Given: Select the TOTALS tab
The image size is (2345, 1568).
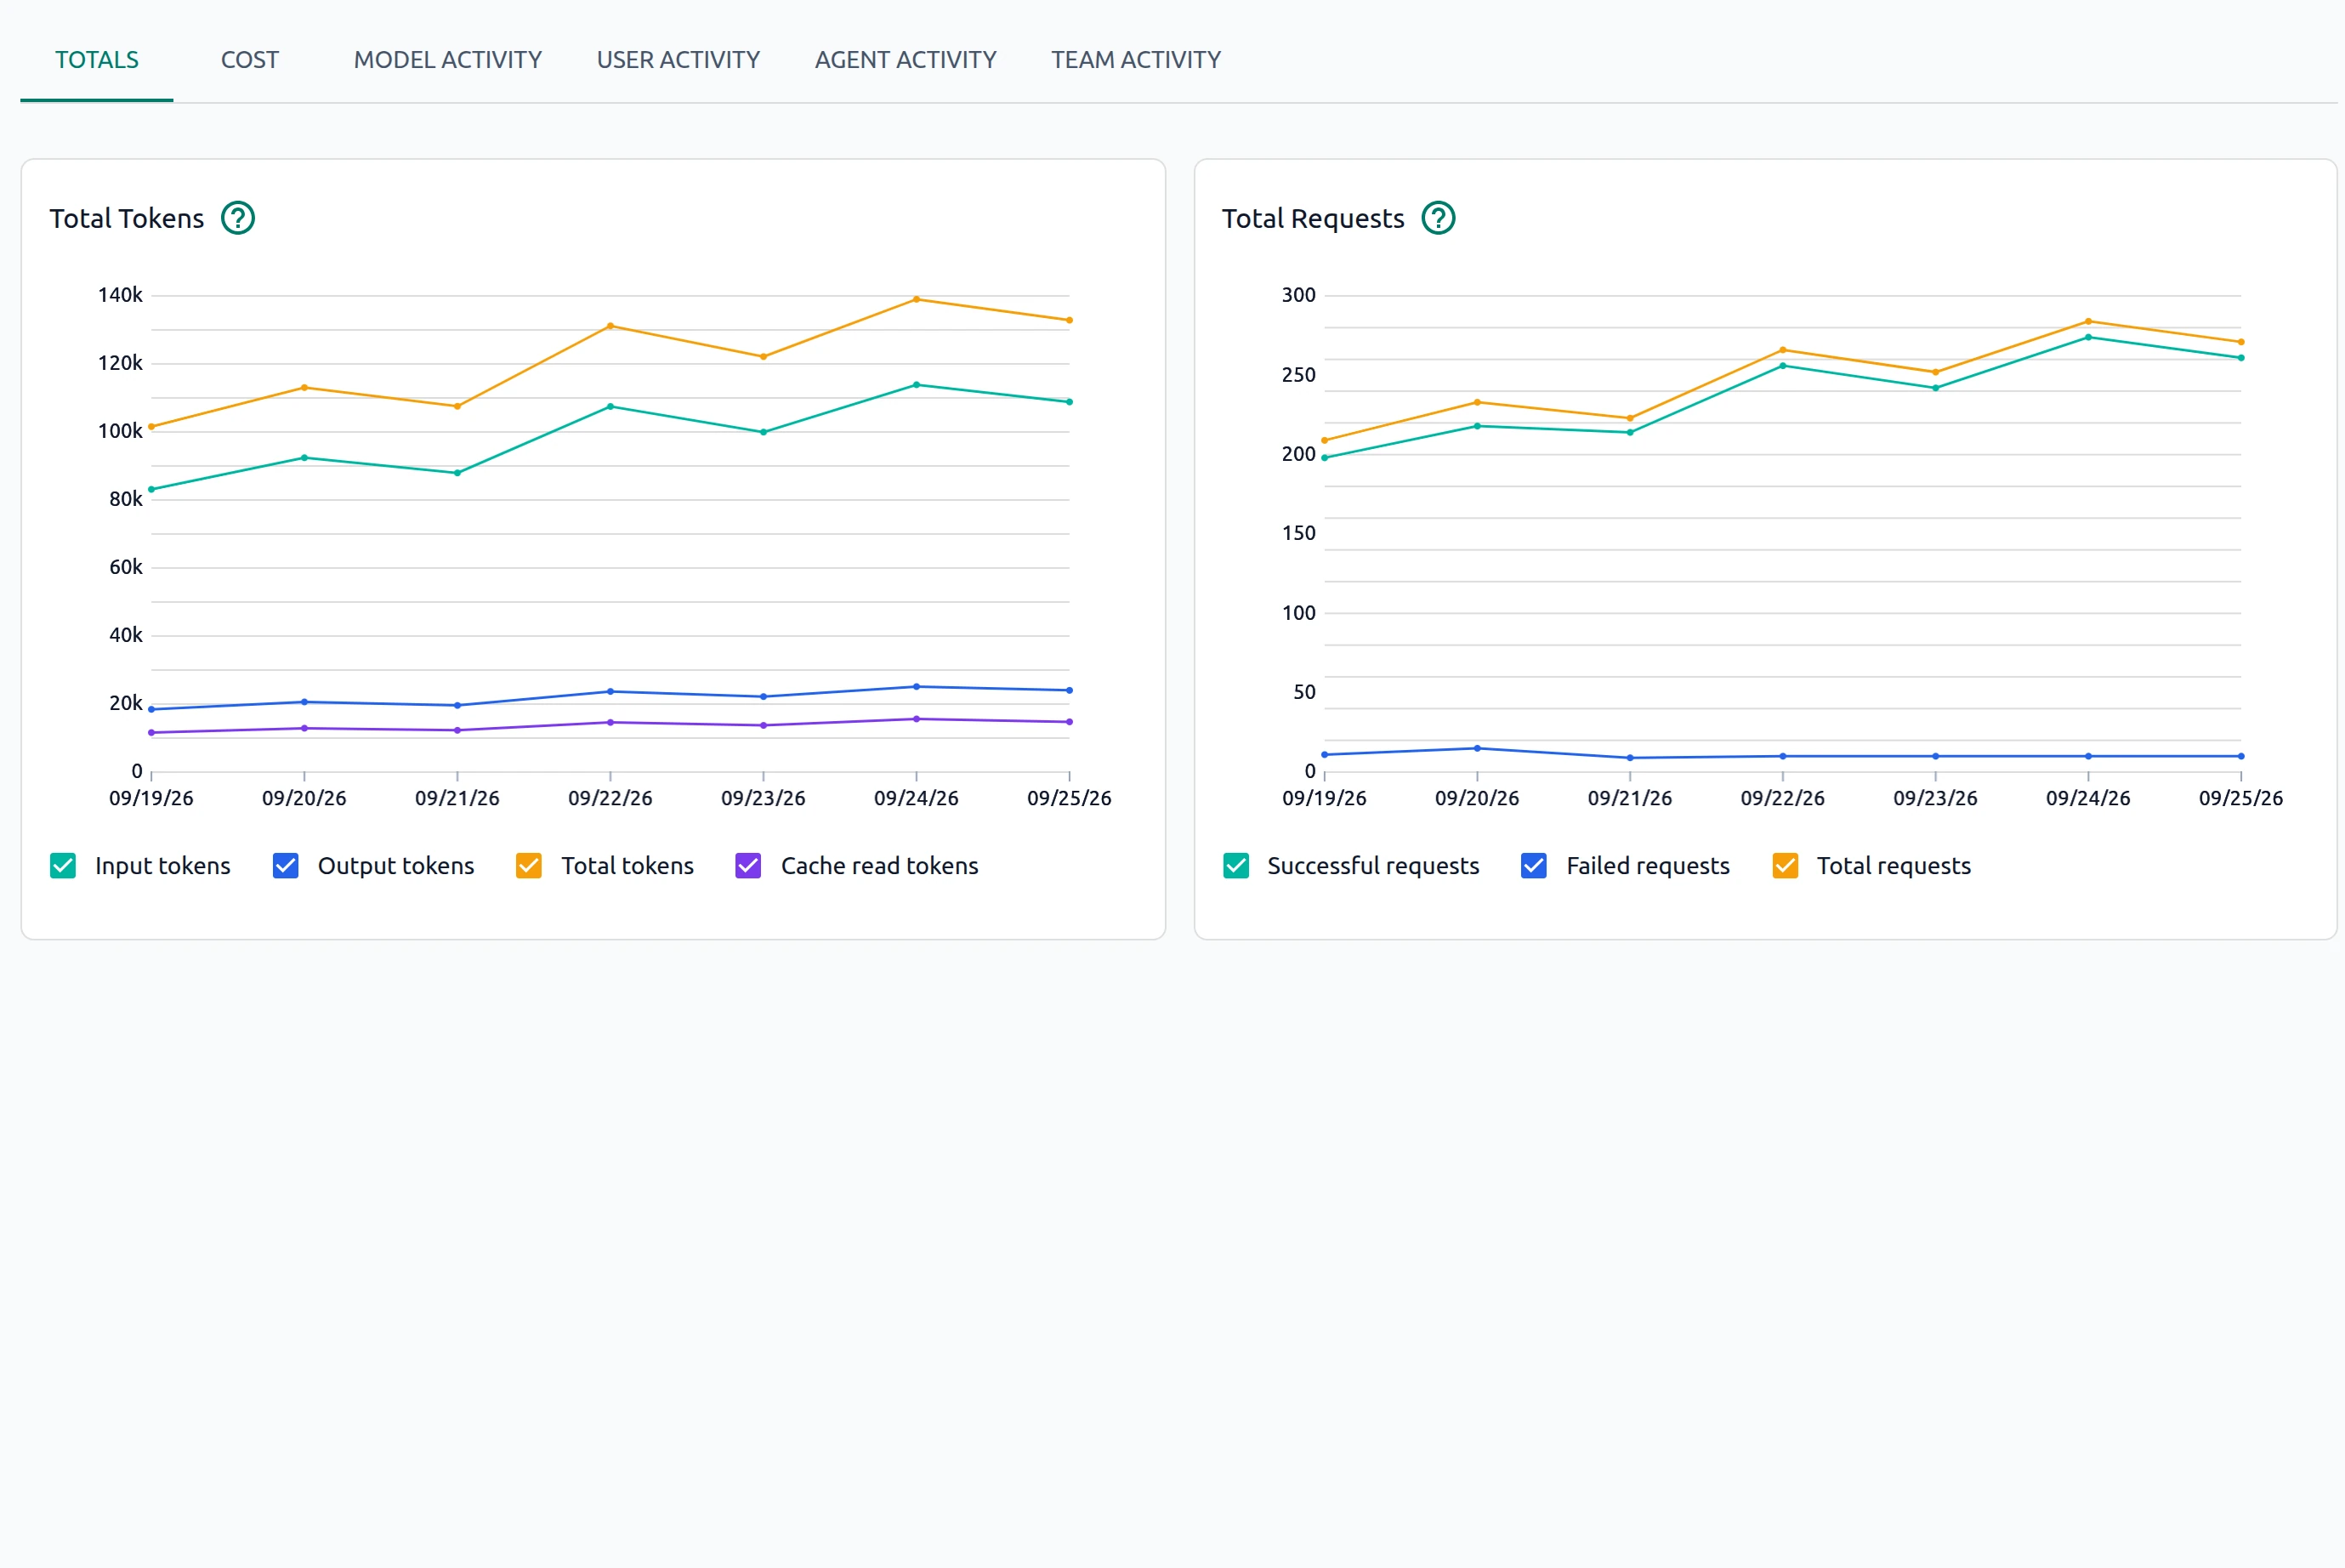Looking at the screenshot, I should point(97,60).
